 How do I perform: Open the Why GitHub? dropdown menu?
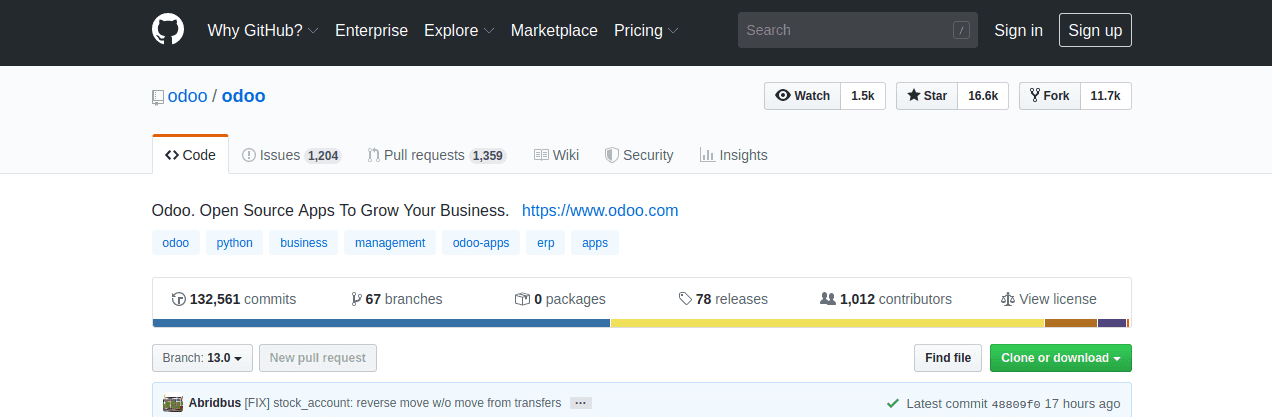point(263,30)
